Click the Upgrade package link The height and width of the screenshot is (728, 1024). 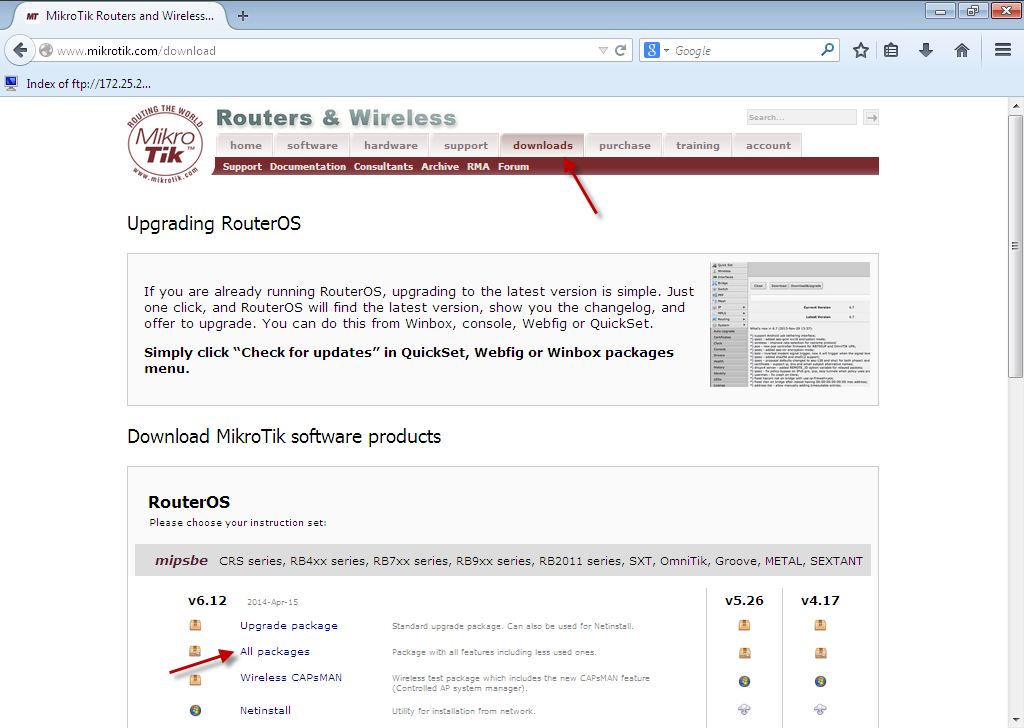[x=289, y=625]
